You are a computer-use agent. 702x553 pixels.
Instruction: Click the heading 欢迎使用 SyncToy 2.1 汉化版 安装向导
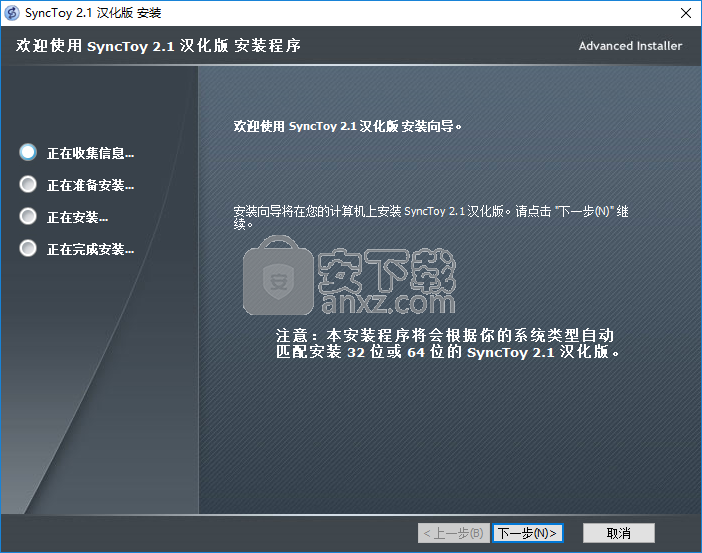347,126
